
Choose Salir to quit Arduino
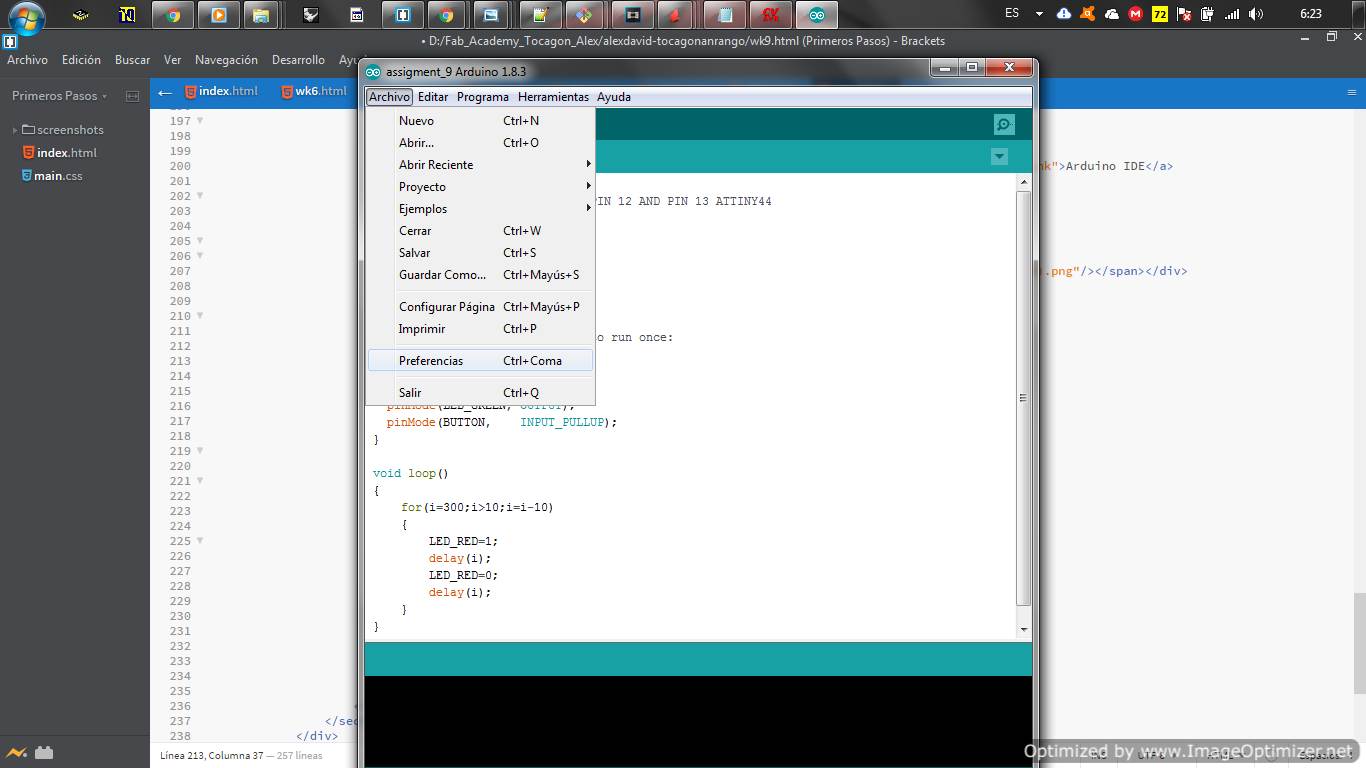[480, 393]
